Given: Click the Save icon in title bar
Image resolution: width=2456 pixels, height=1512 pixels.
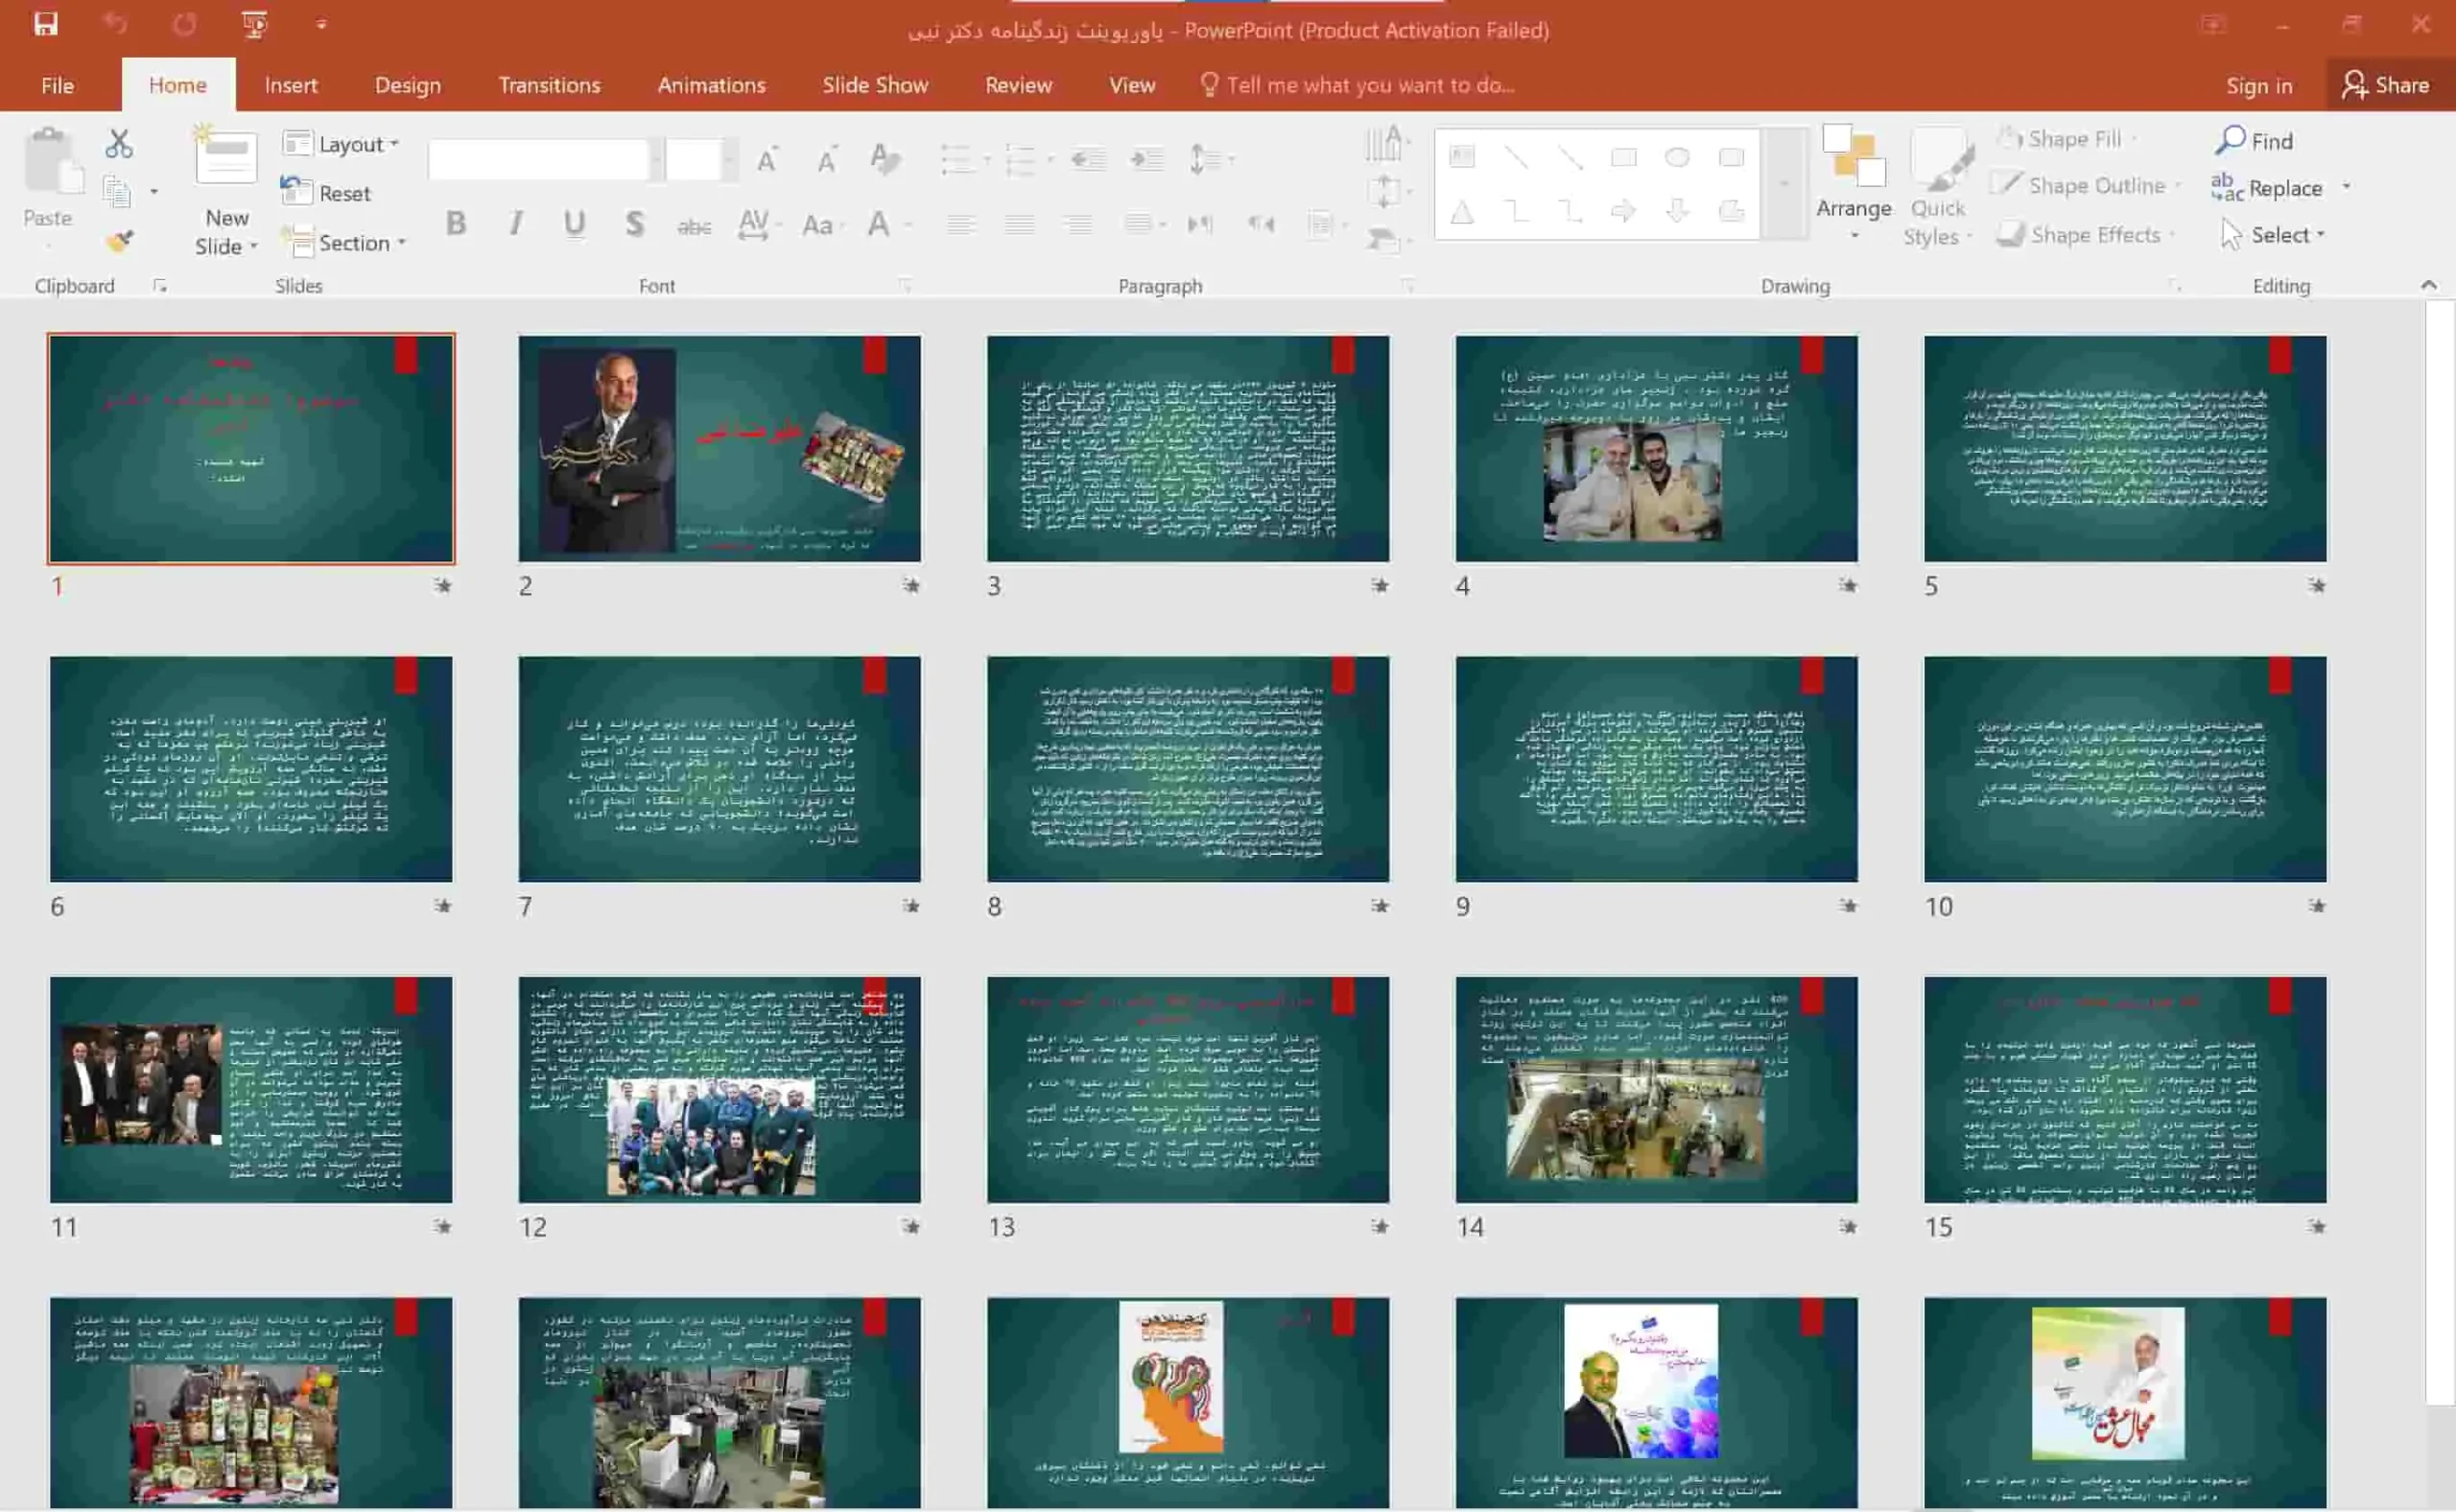Looking at the screenshot, I should 46,24.
